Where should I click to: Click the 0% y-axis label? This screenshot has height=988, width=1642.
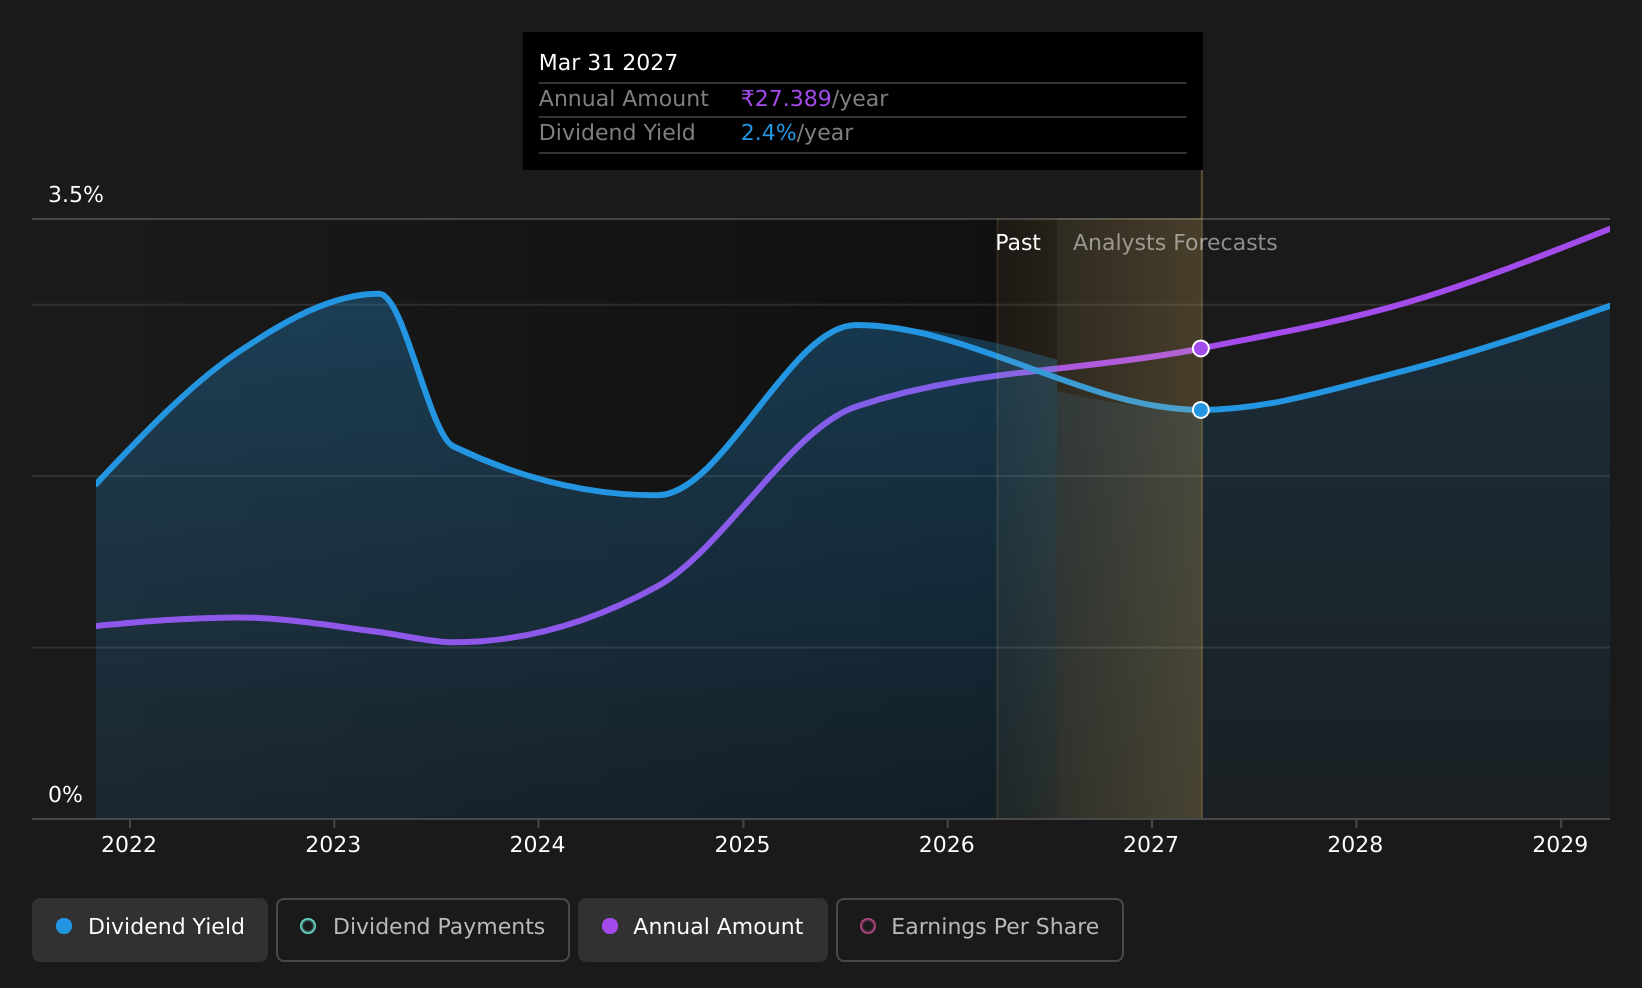(x=65, y=795)
